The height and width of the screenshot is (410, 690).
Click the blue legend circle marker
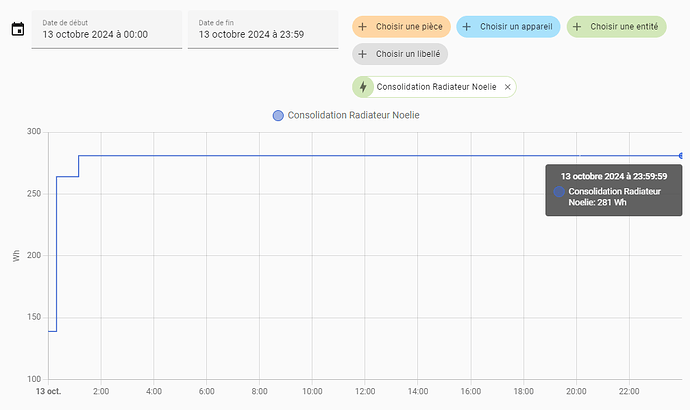point(278,116)
